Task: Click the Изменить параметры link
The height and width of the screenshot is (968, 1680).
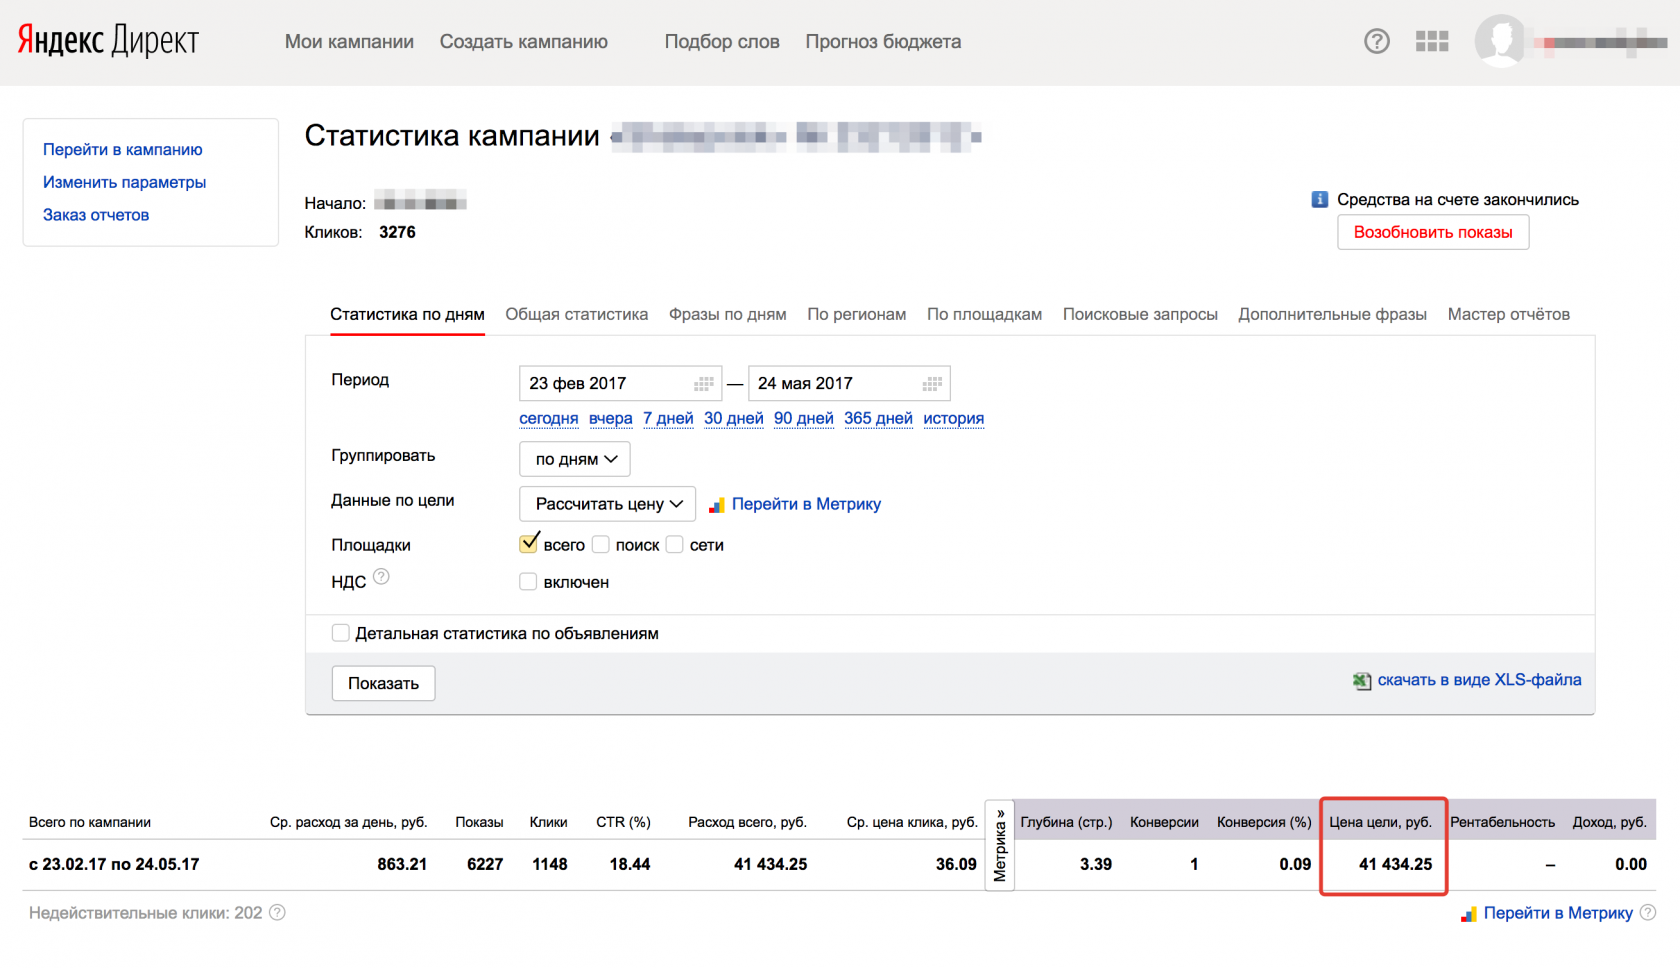Action: 125,182
